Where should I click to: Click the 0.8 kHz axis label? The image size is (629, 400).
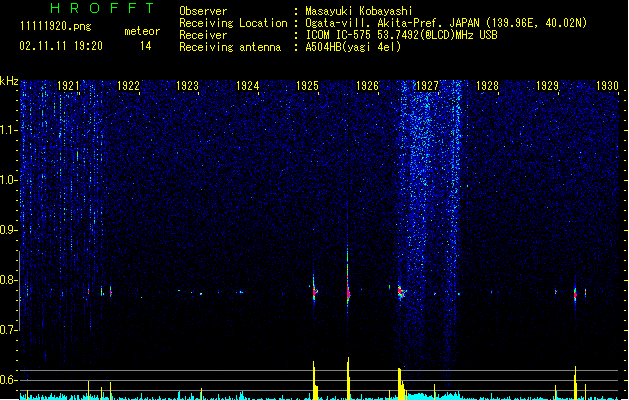(8, 280)
